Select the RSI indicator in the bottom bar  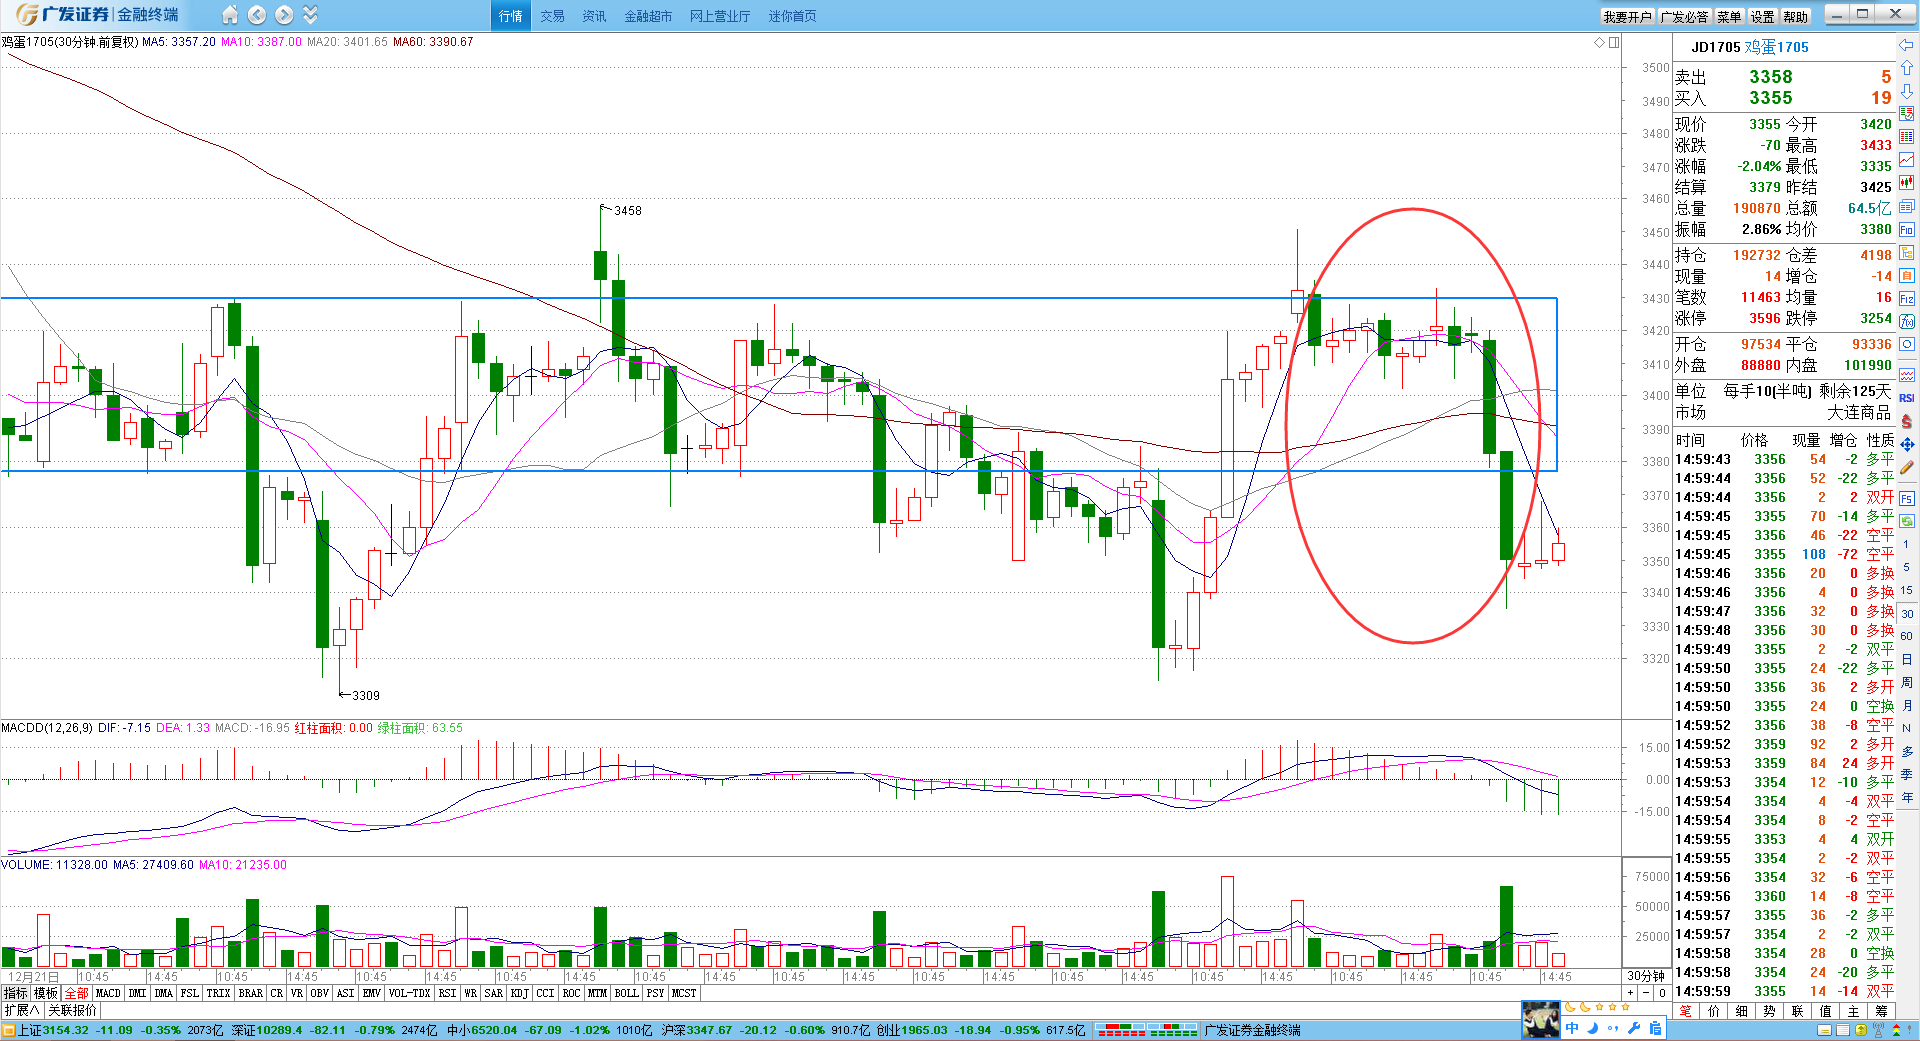coord(447,993)
